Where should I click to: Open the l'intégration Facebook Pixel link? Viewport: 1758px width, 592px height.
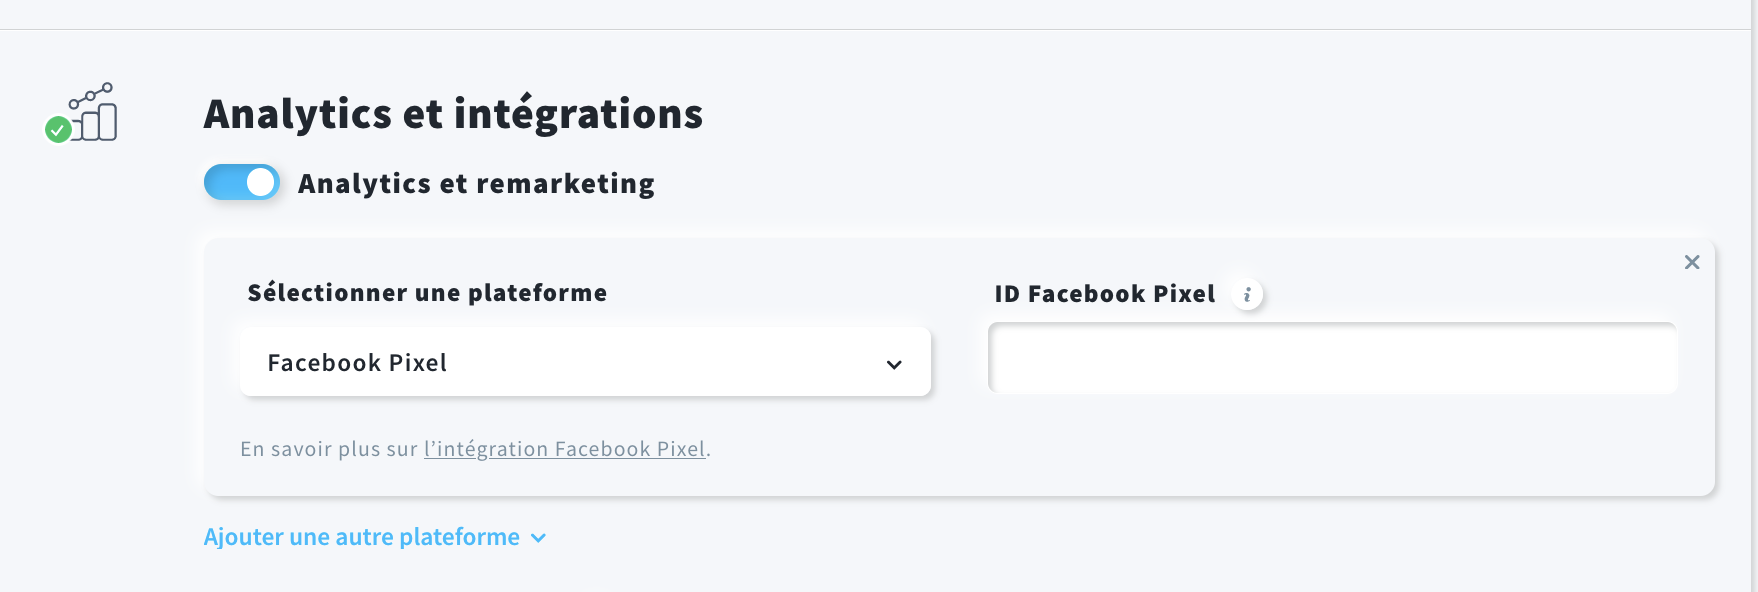tap(565, 449)
